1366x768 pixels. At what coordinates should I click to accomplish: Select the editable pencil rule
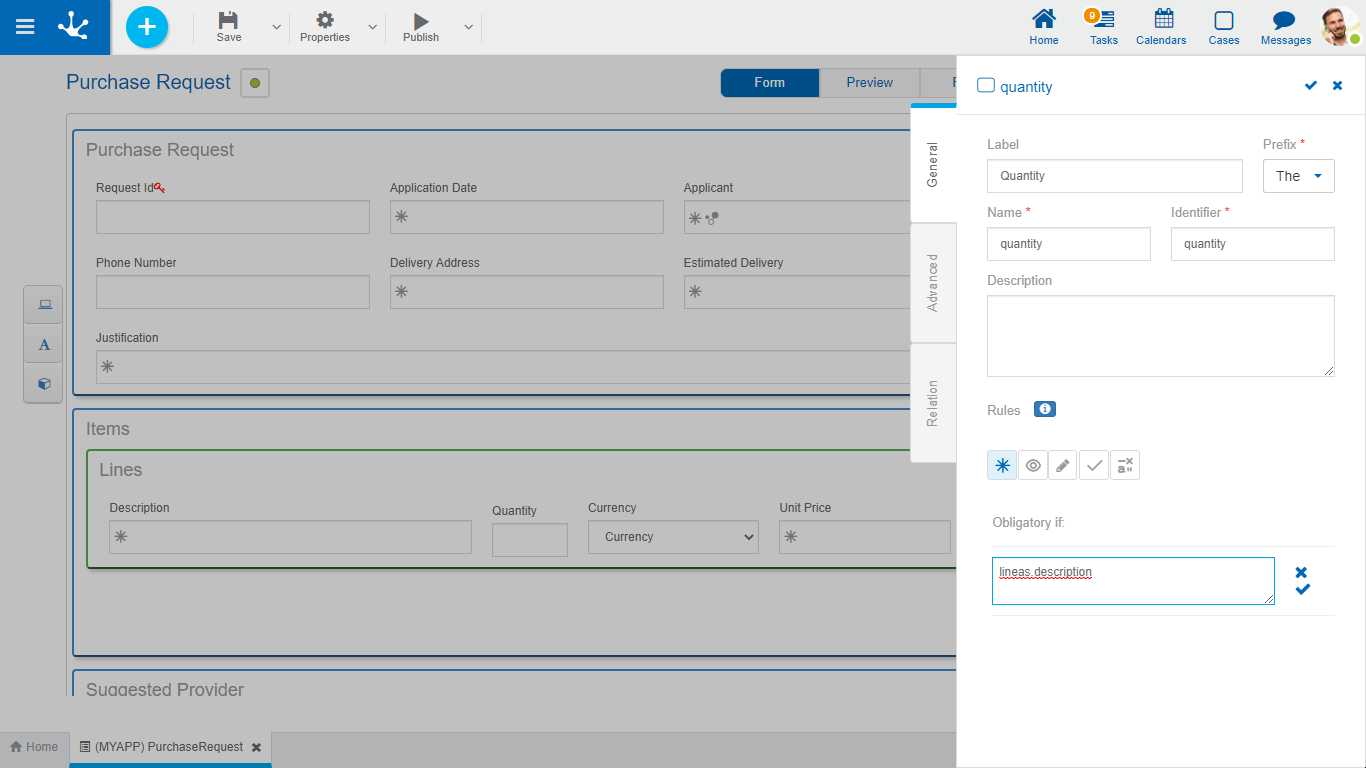click(x=1063, y=465)
